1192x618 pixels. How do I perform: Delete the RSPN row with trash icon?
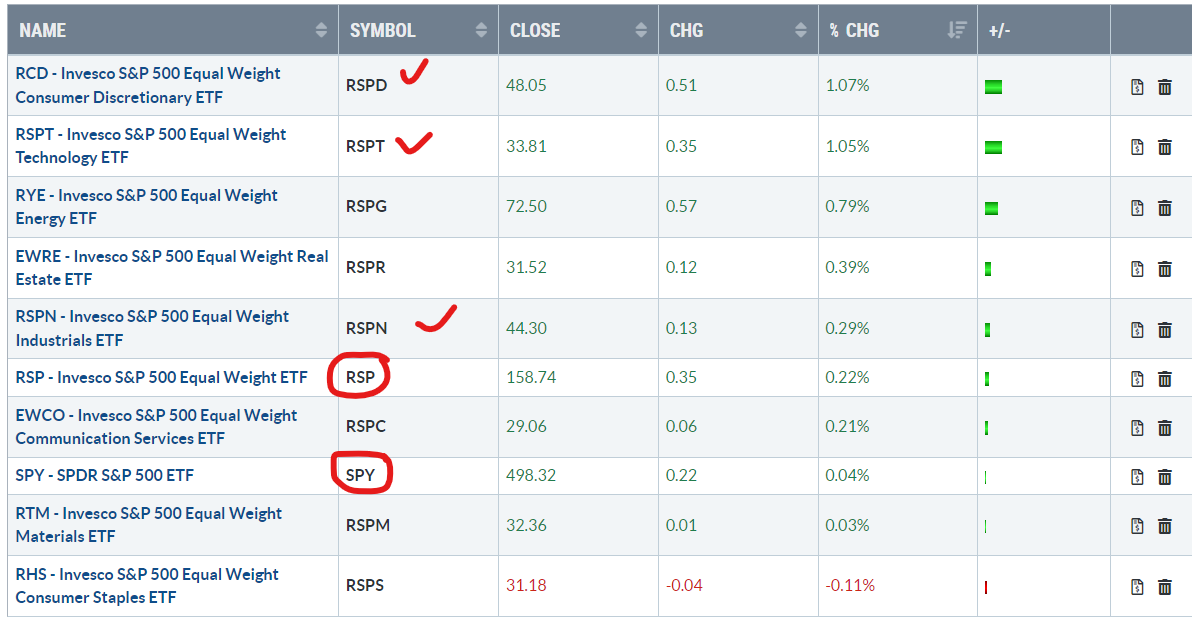(x=1165, y=329)
